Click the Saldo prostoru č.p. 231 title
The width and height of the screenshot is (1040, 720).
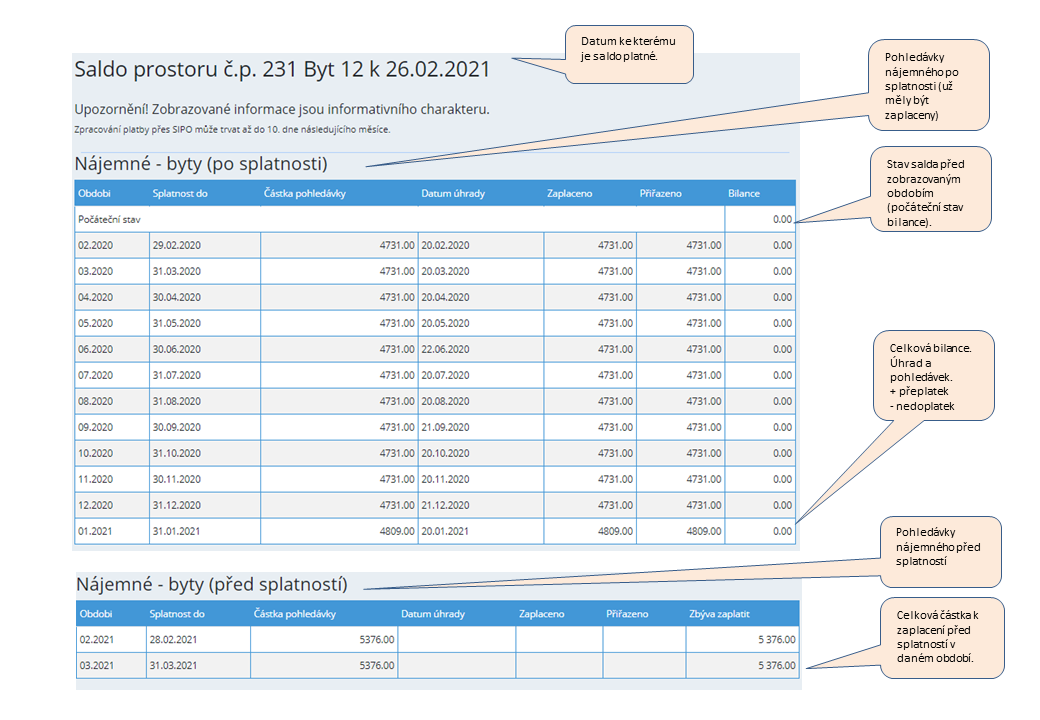[x=282, y=70]
